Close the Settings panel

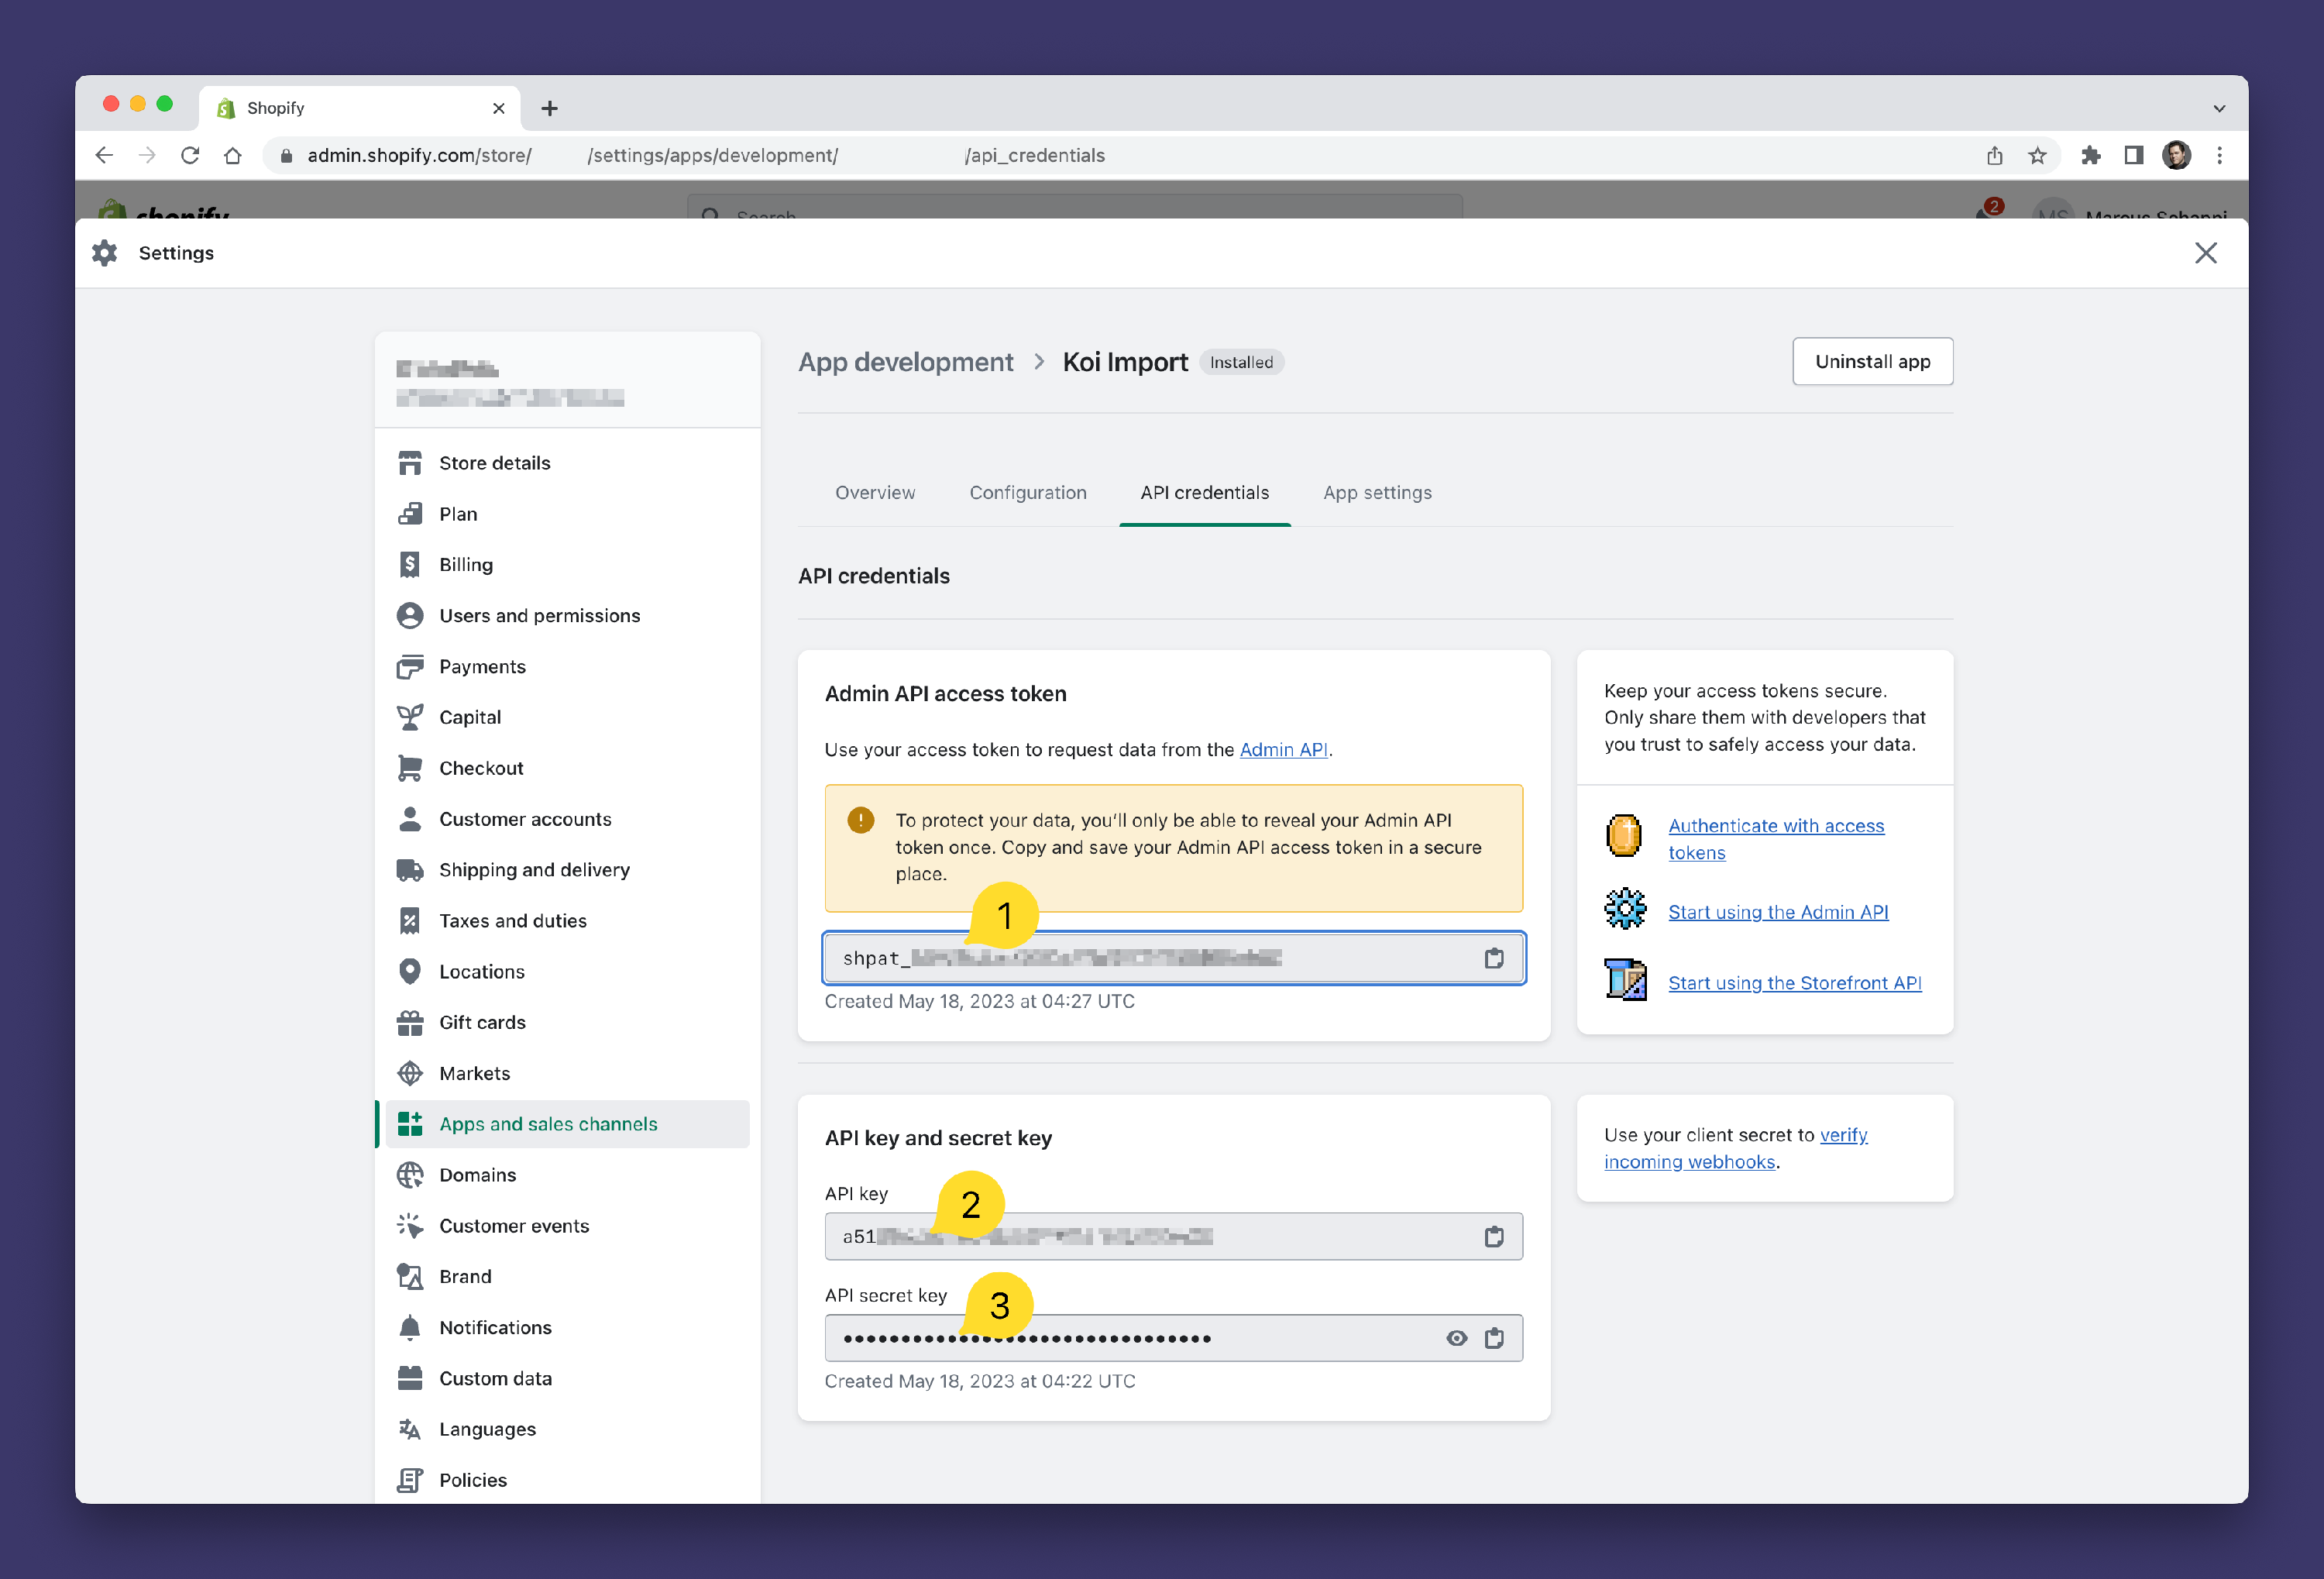tap(2205, 253)
